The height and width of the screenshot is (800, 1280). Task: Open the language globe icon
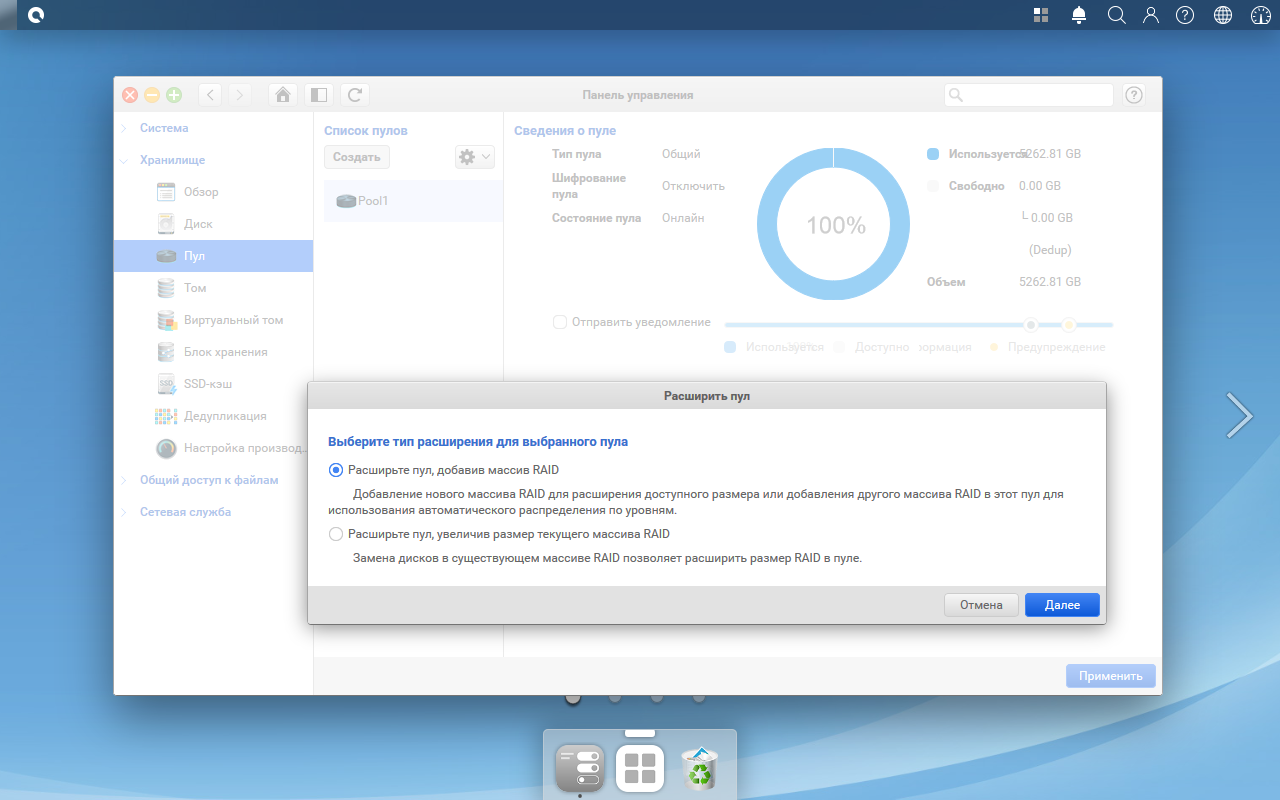(1222, 15)
